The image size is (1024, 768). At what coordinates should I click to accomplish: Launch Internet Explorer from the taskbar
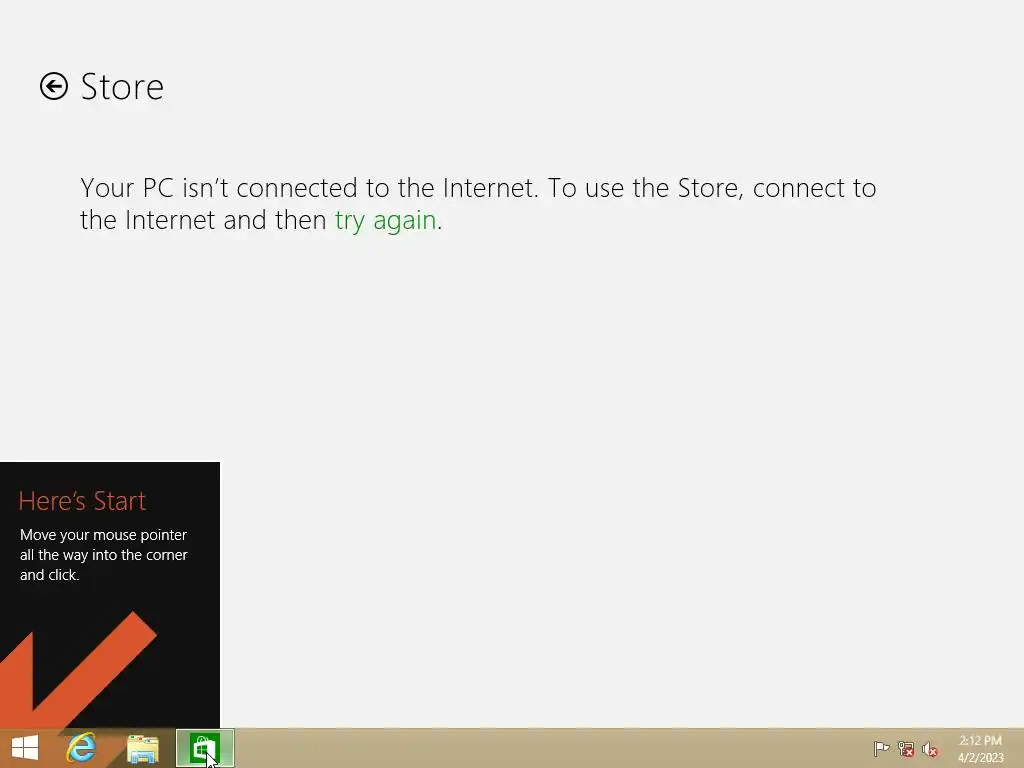pos(82,748)
